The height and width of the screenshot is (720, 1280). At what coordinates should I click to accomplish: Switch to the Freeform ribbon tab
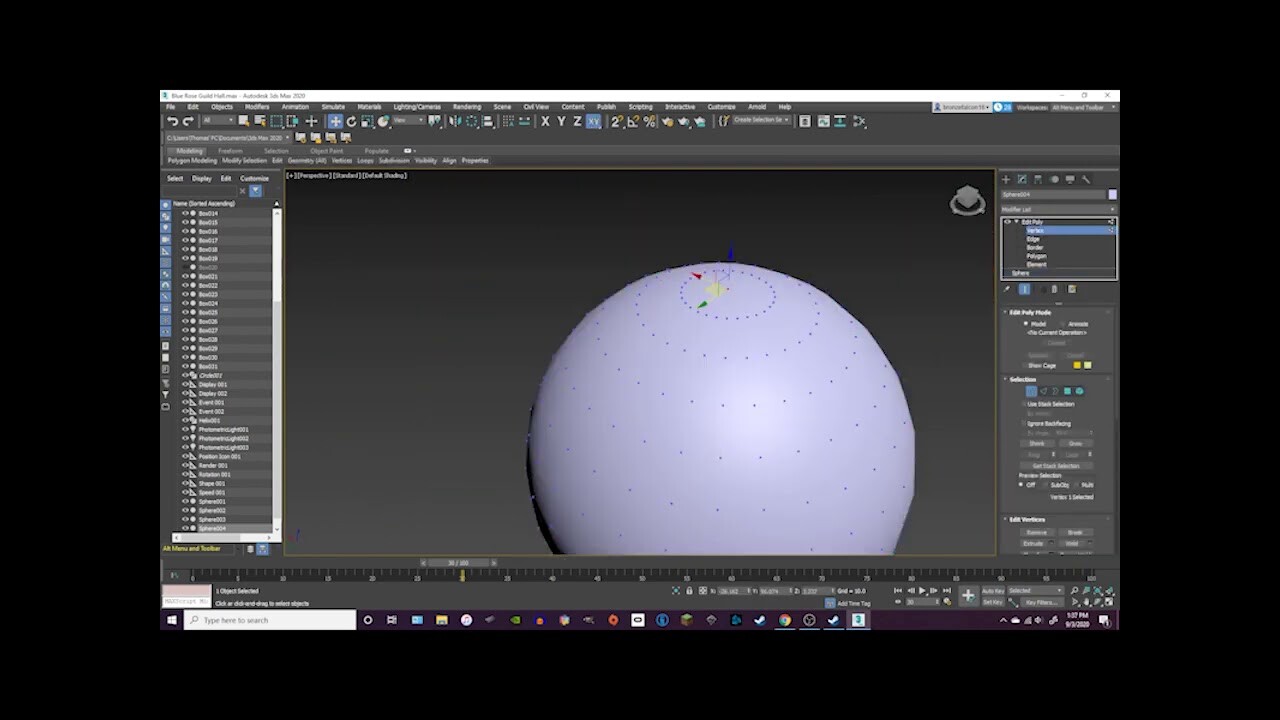click(230, 150)
